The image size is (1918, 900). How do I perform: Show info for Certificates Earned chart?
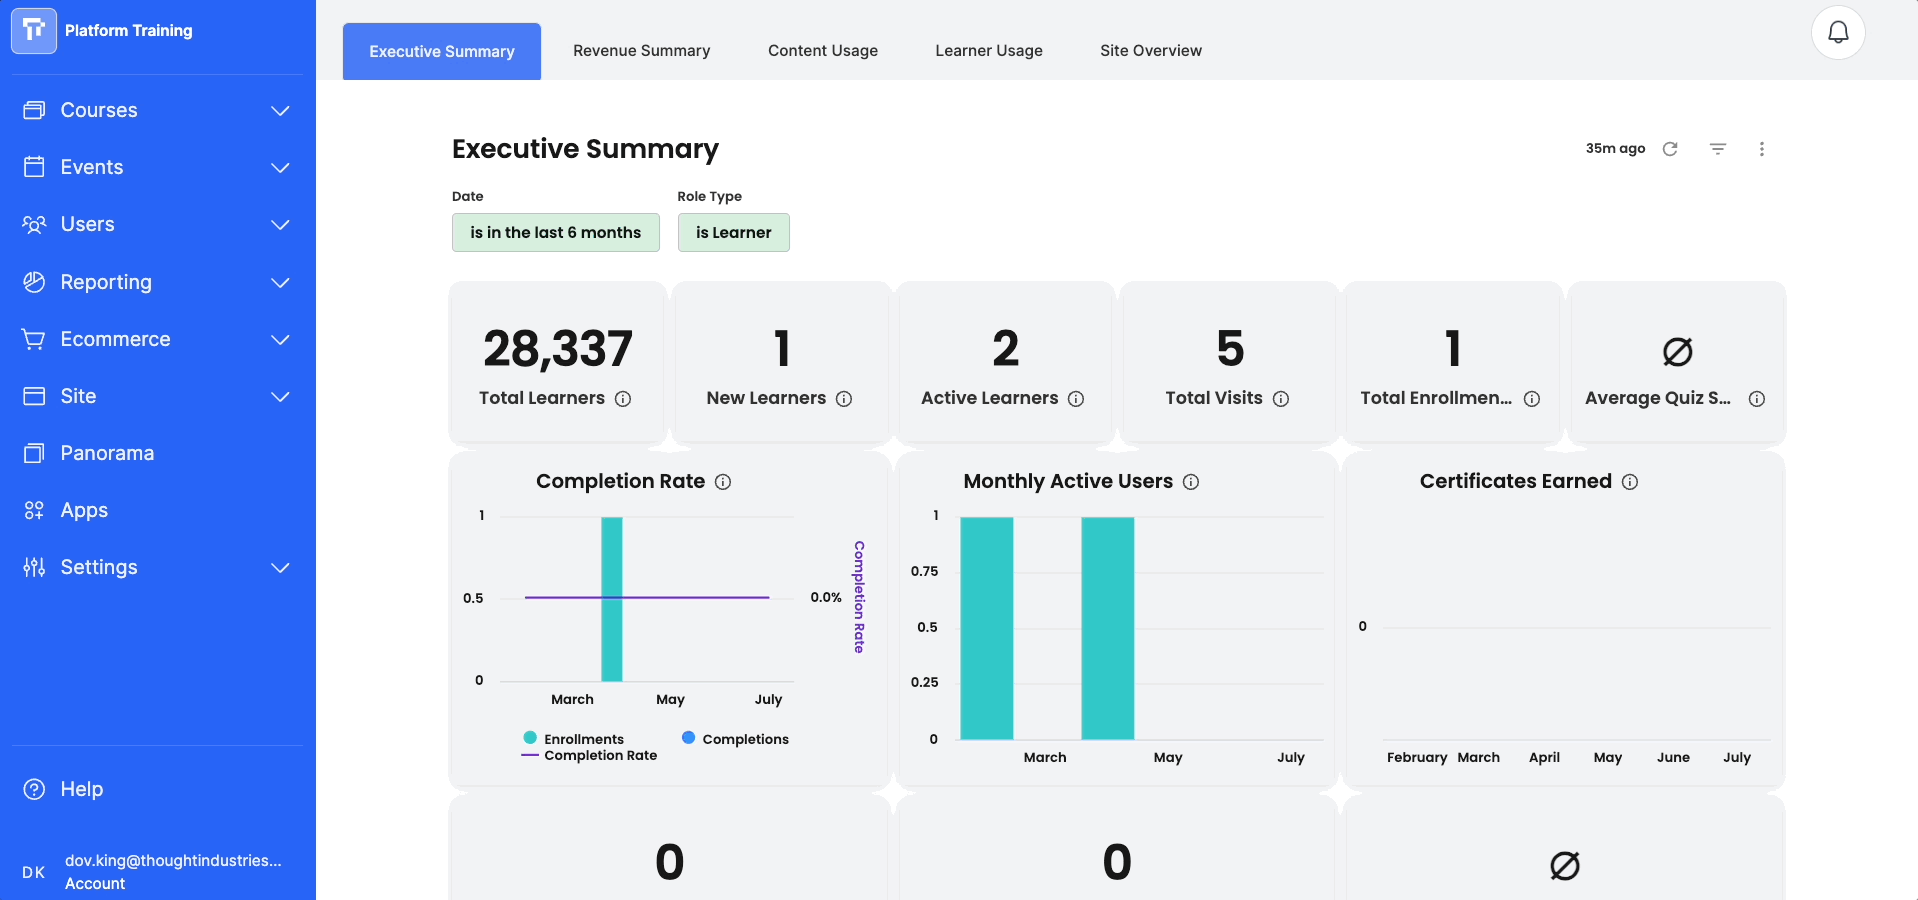tap(1630, 482)
